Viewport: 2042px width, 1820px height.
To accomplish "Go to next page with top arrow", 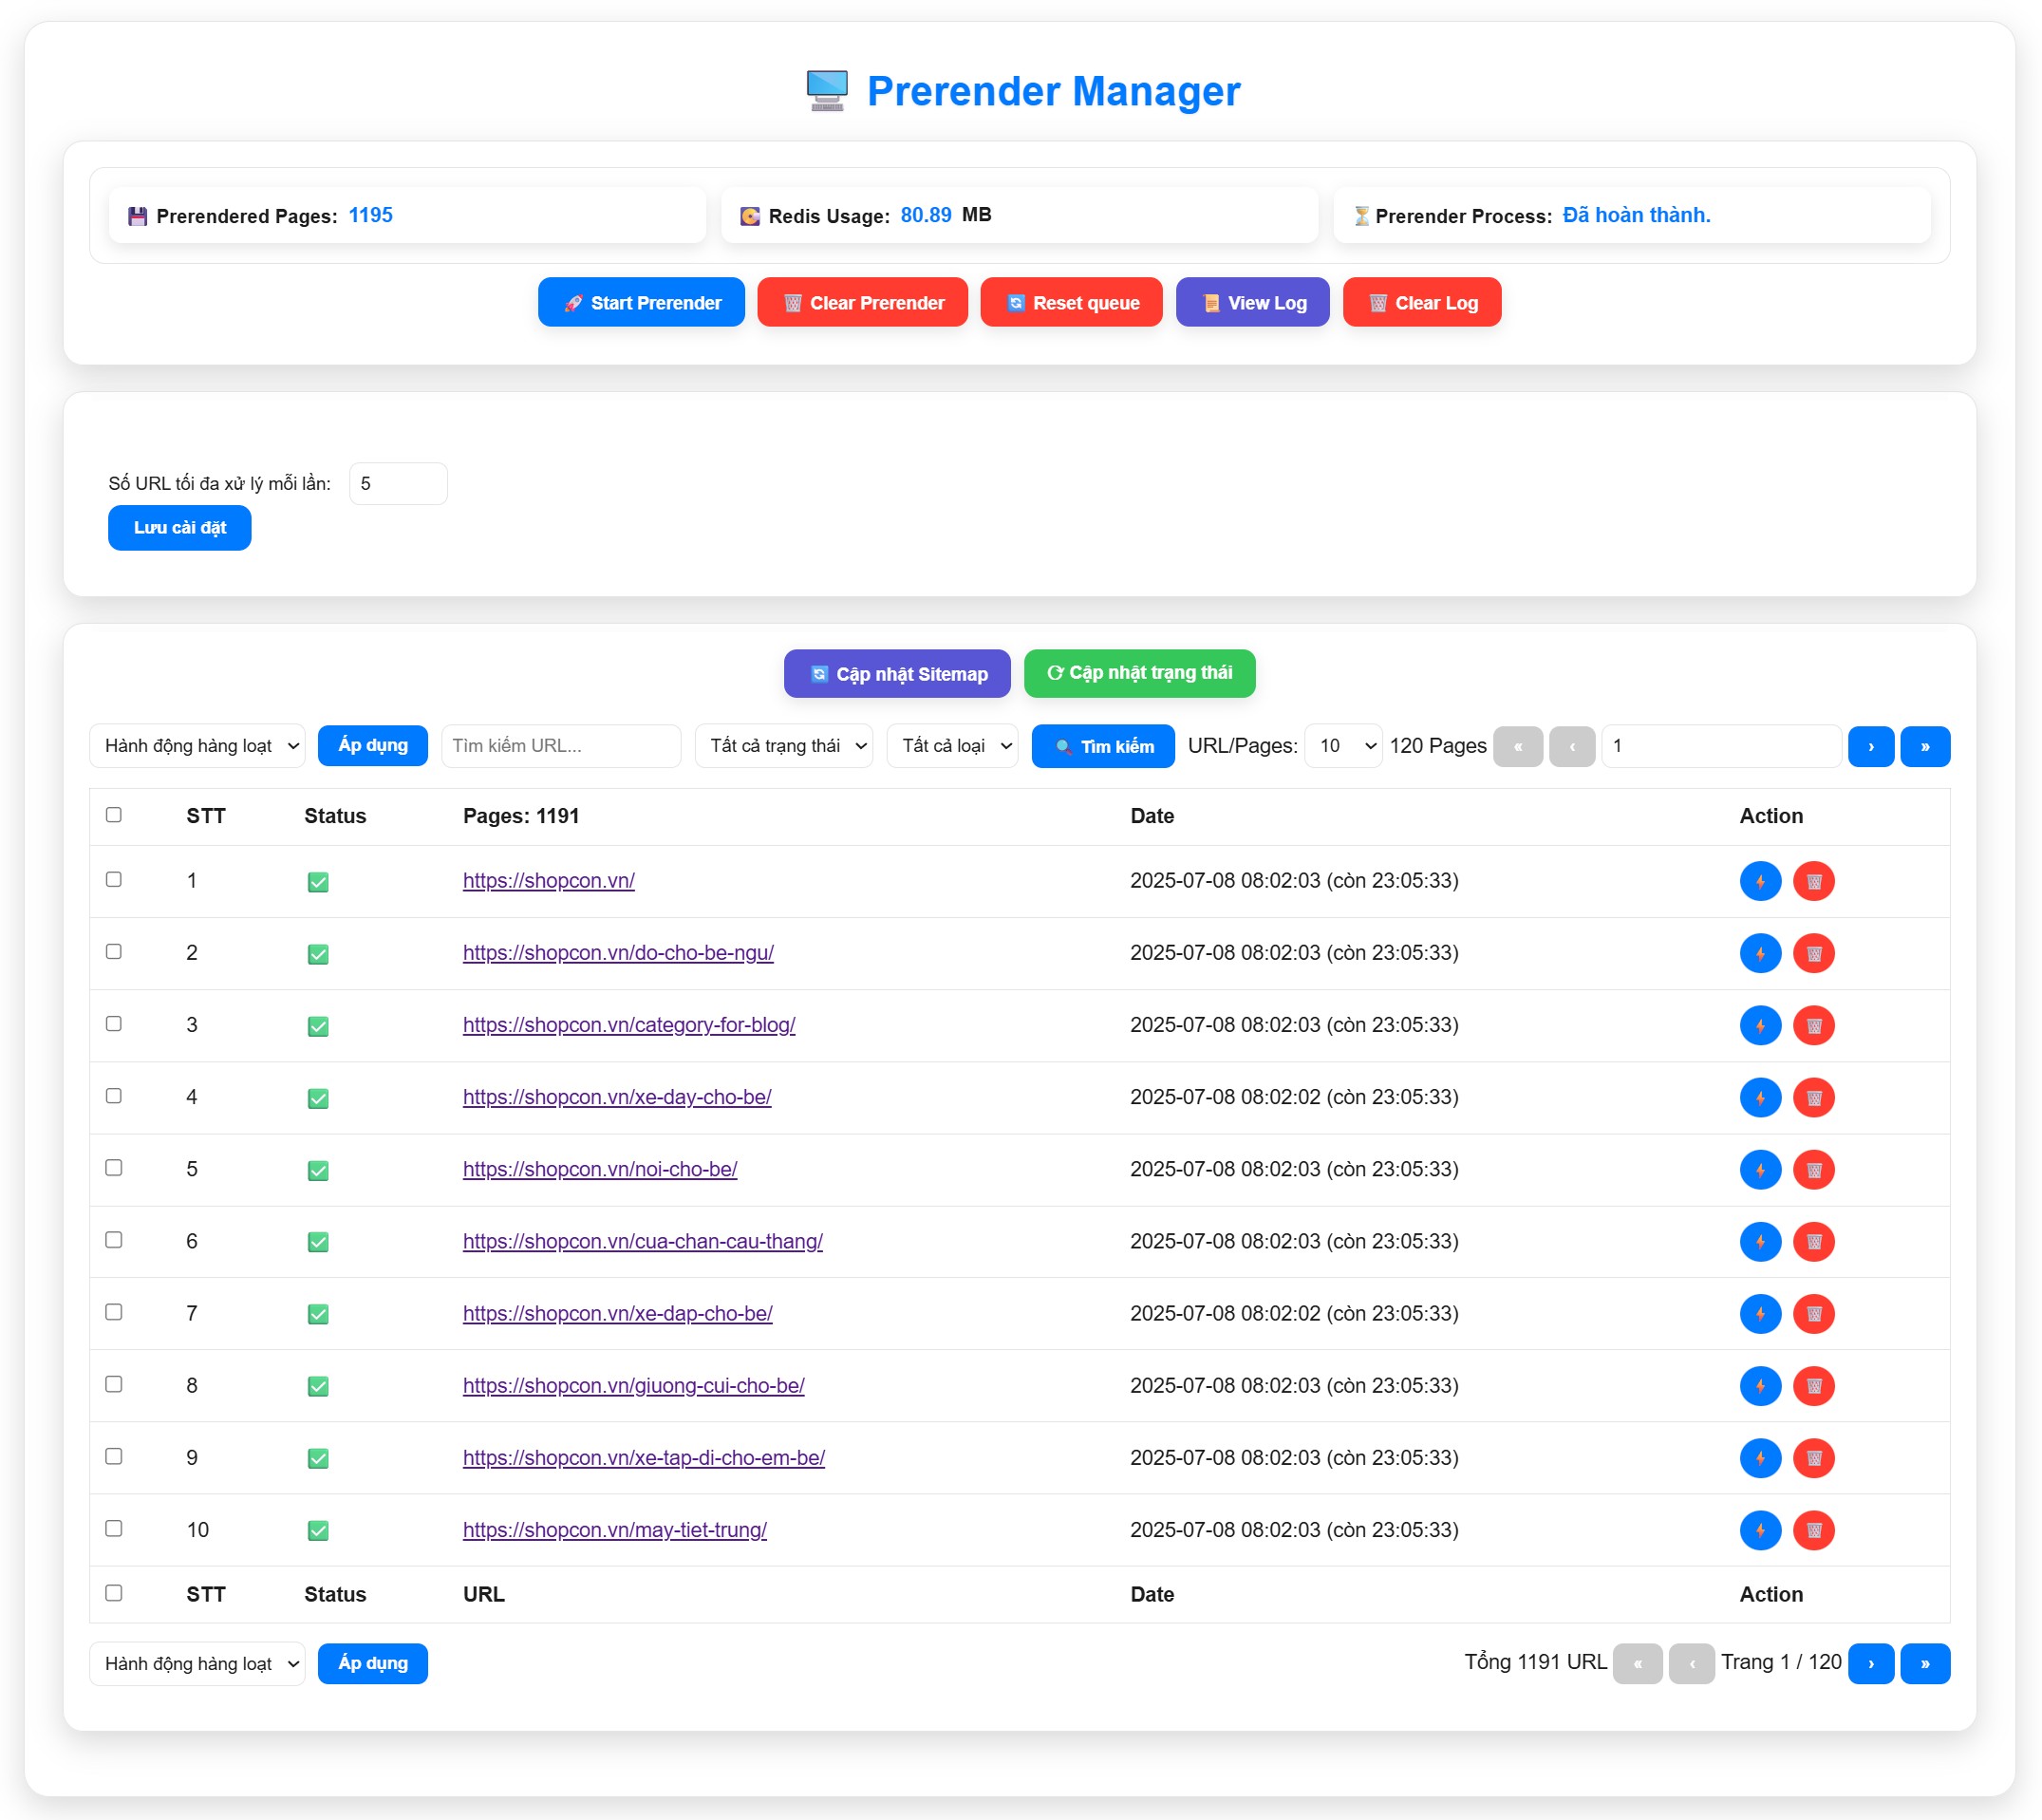I will click(x=1870, y=746).
